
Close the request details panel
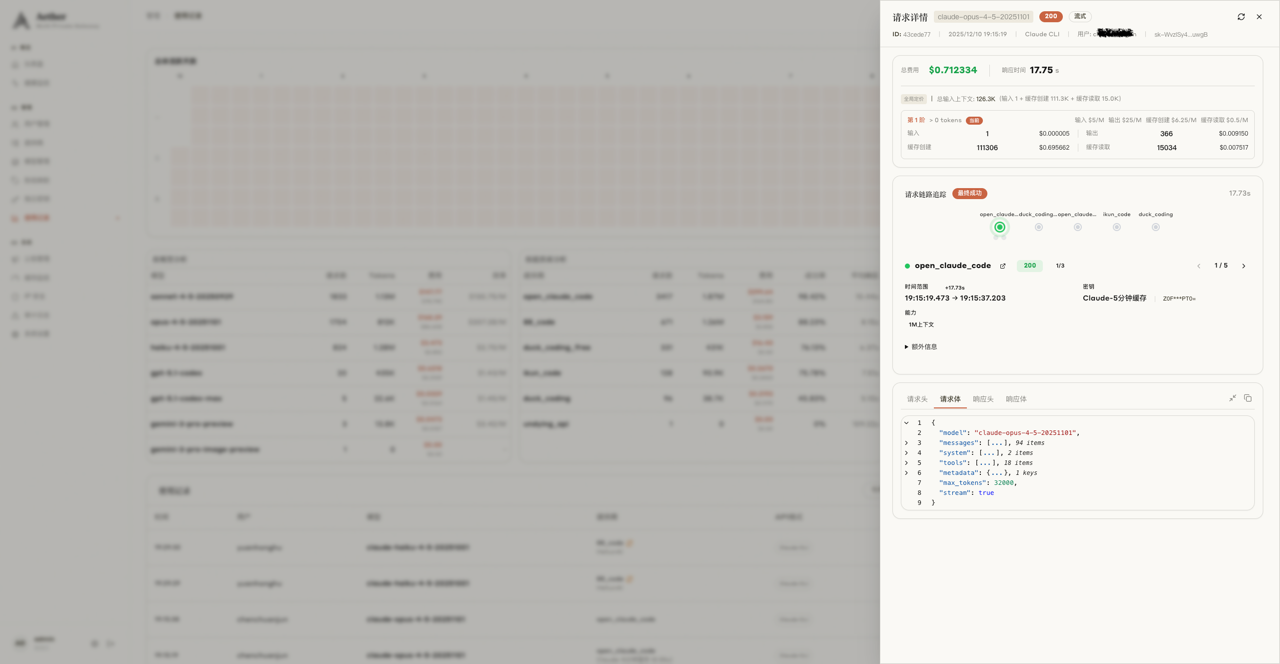point(1259,17)
